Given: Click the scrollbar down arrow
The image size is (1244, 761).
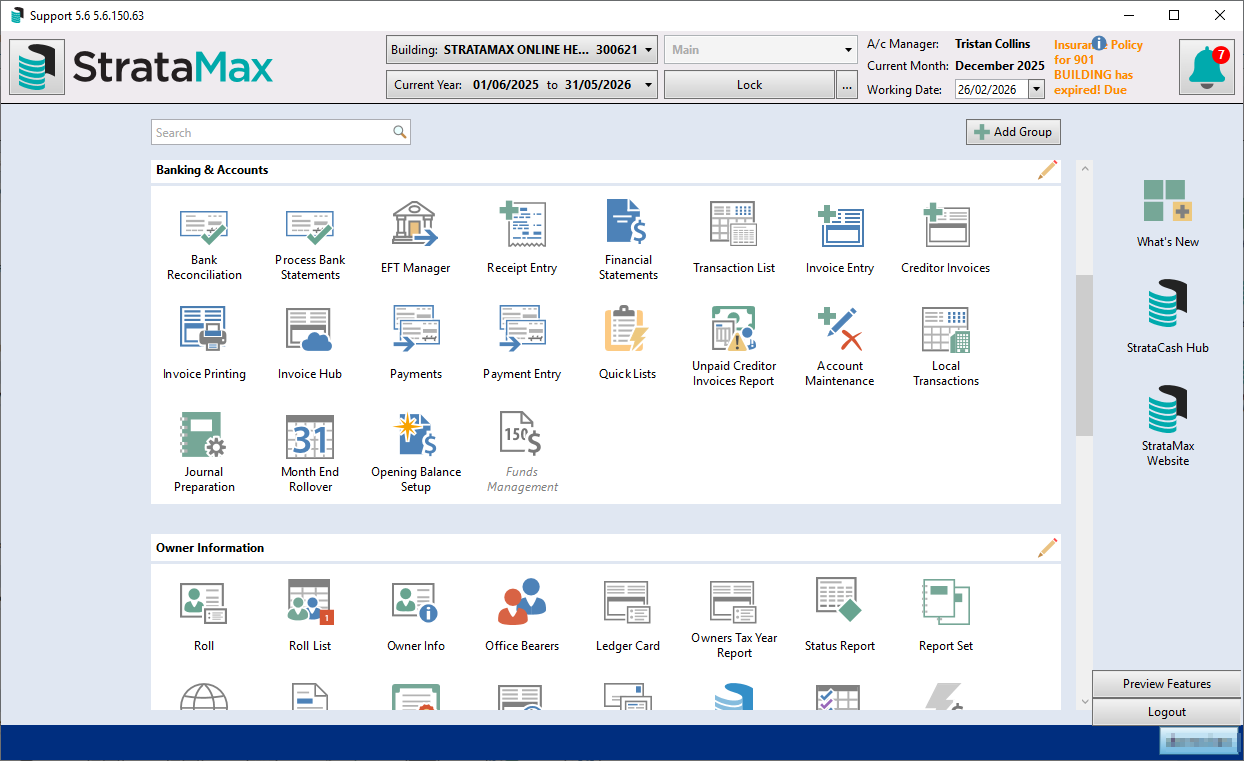Looking at the screenshot, I should point(1084,702).
